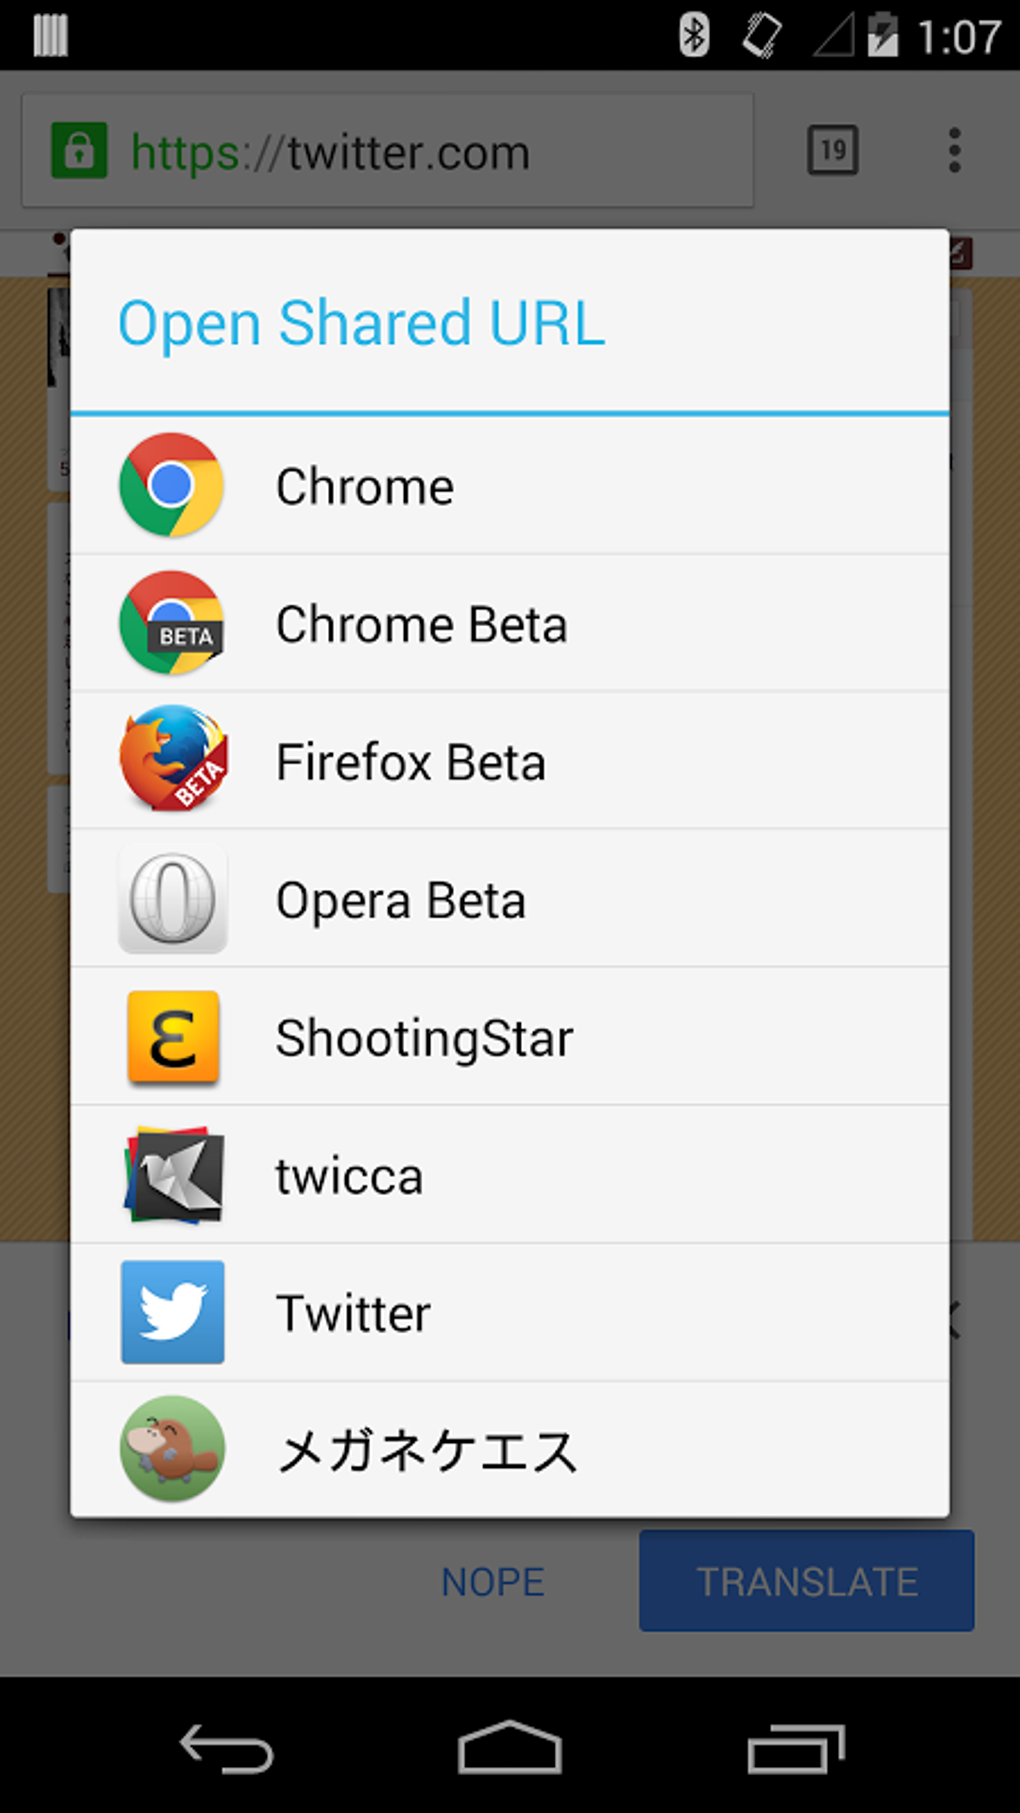
Task: Tap the NOPE button
Action: (493, 1582)
